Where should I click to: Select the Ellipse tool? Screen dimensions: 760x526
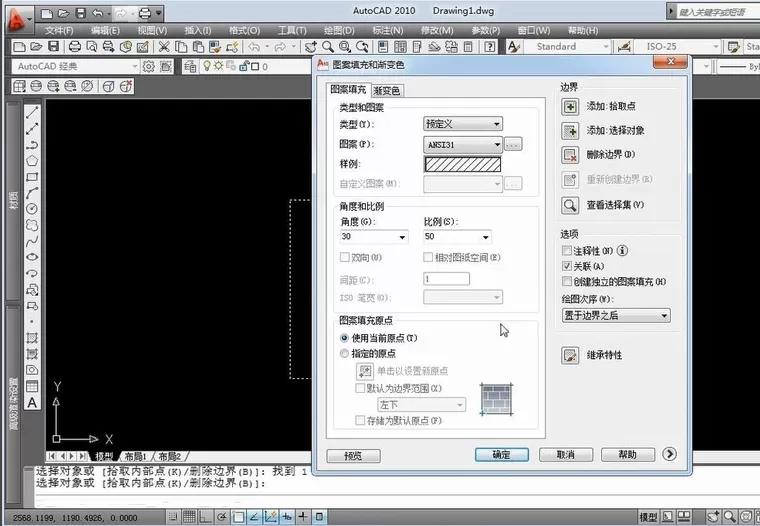[x=32, y=257]
